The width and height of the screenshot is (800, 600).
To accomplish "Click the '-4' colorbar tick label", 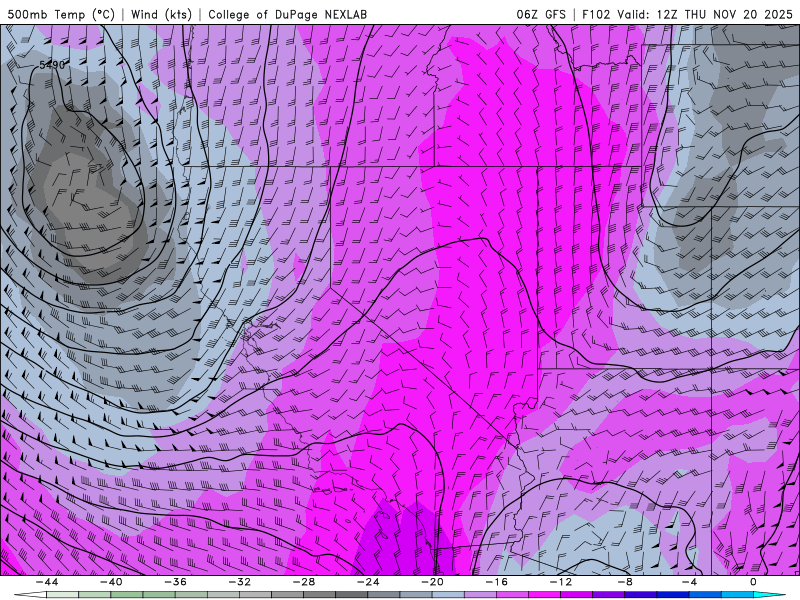I will (x=689, y=582).
